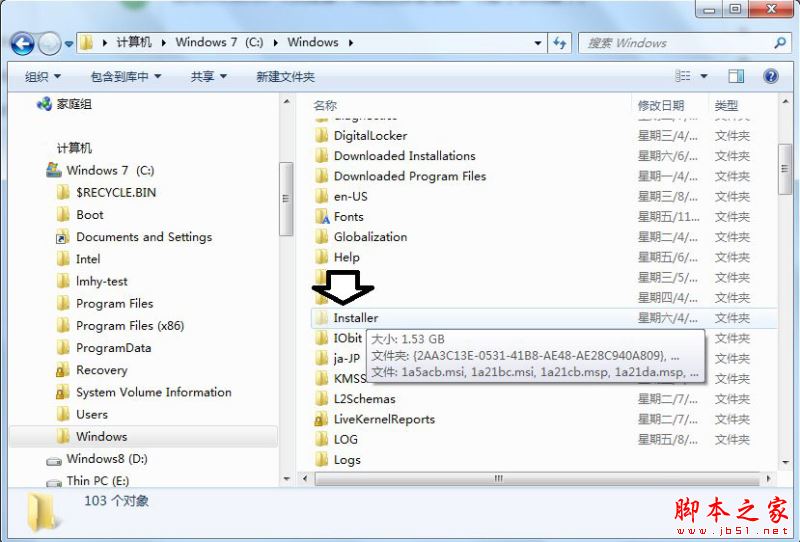The height and width of the screenshot is (542, 800).
Task: Open the recent pages dropdown arrow
Action: click(69, 44)
